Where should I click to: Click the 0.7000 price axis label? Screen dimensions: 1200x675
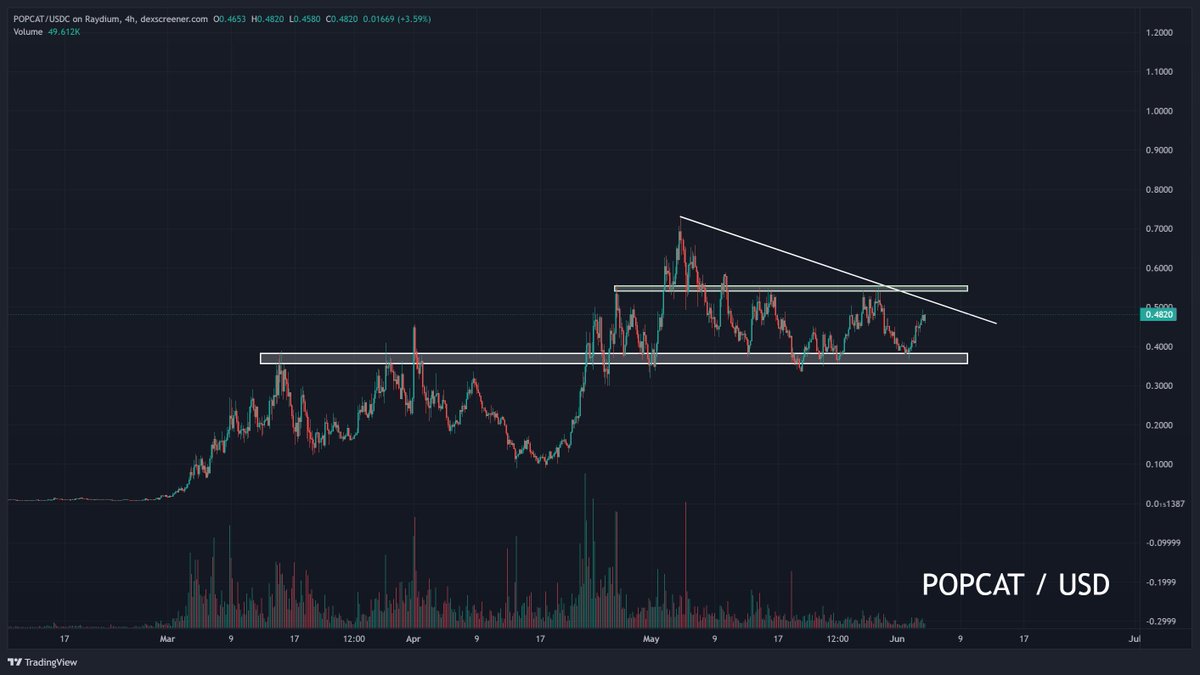coord(1158,229)
